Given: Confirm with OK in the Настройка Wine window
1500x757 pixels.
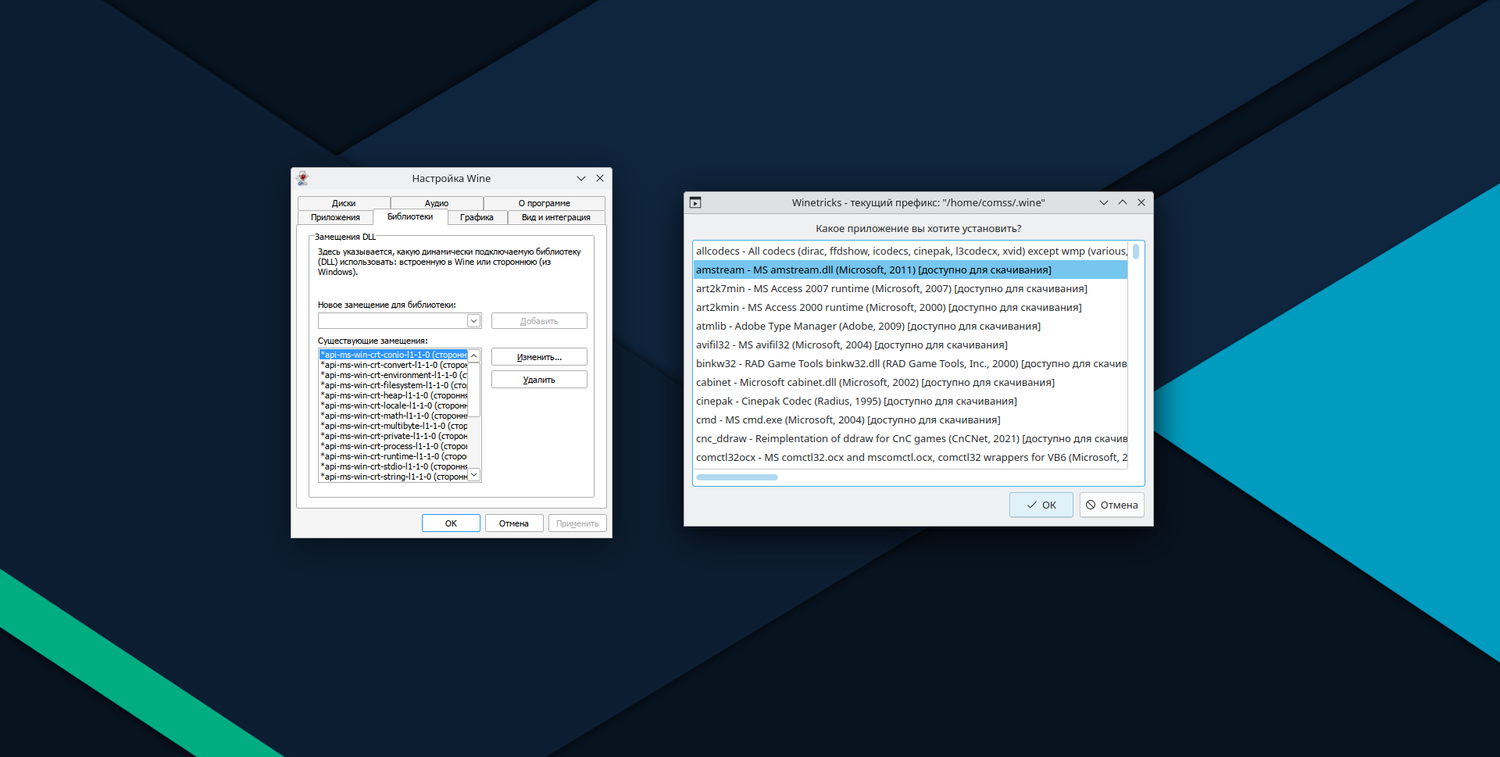Looking at the screenshot, I should click(x=451, y=523).
